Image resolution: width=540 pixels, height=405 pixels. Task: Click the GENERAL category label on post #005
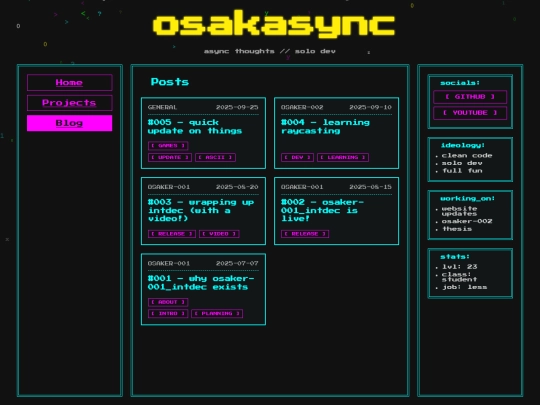point(162,107)
